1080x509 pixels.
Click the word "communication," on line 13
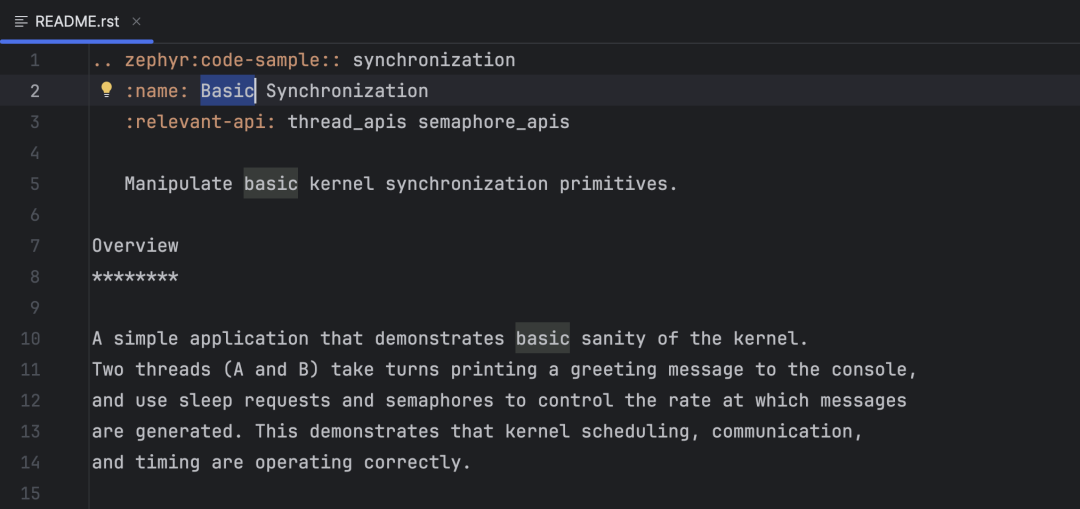point(787,432)
